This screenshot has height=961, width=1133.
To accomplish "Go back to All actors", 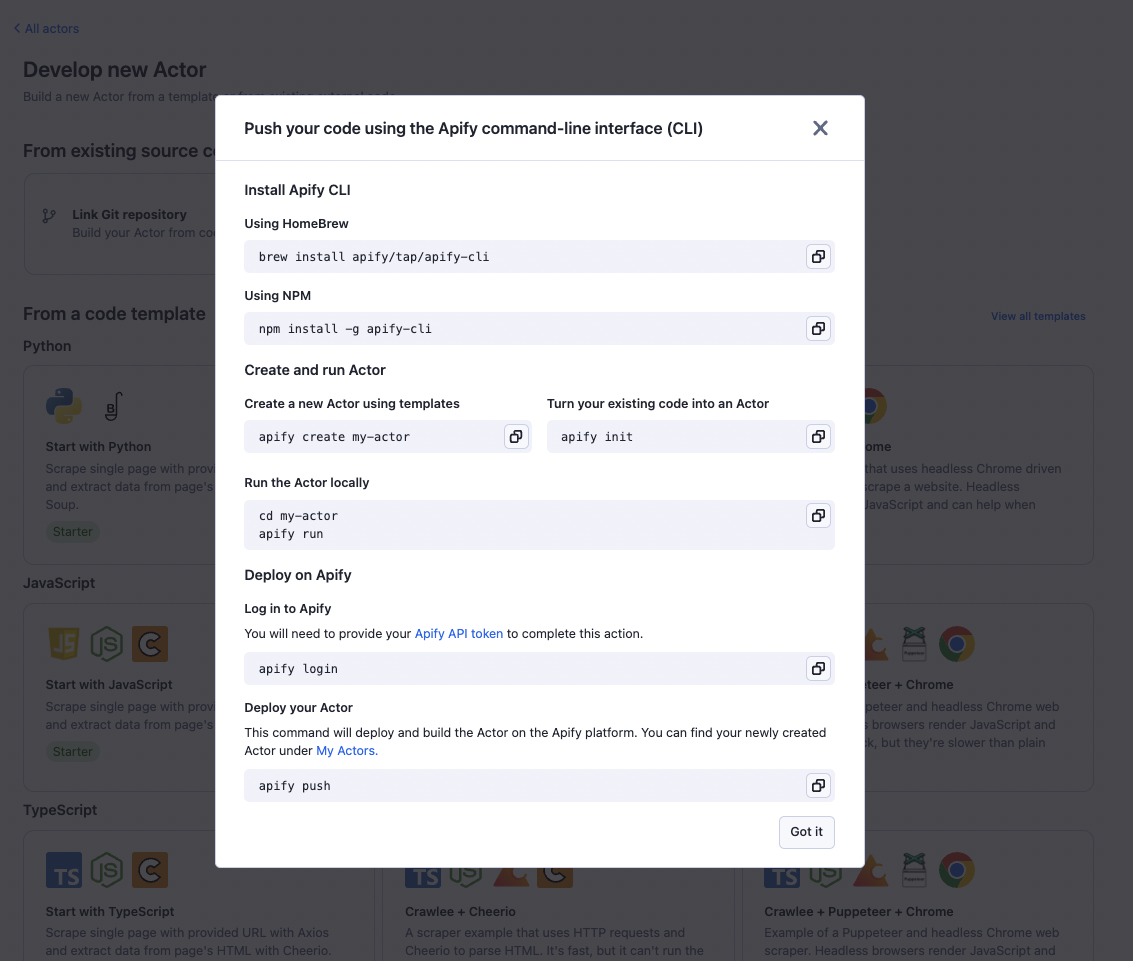I will (x=47, y=29).
